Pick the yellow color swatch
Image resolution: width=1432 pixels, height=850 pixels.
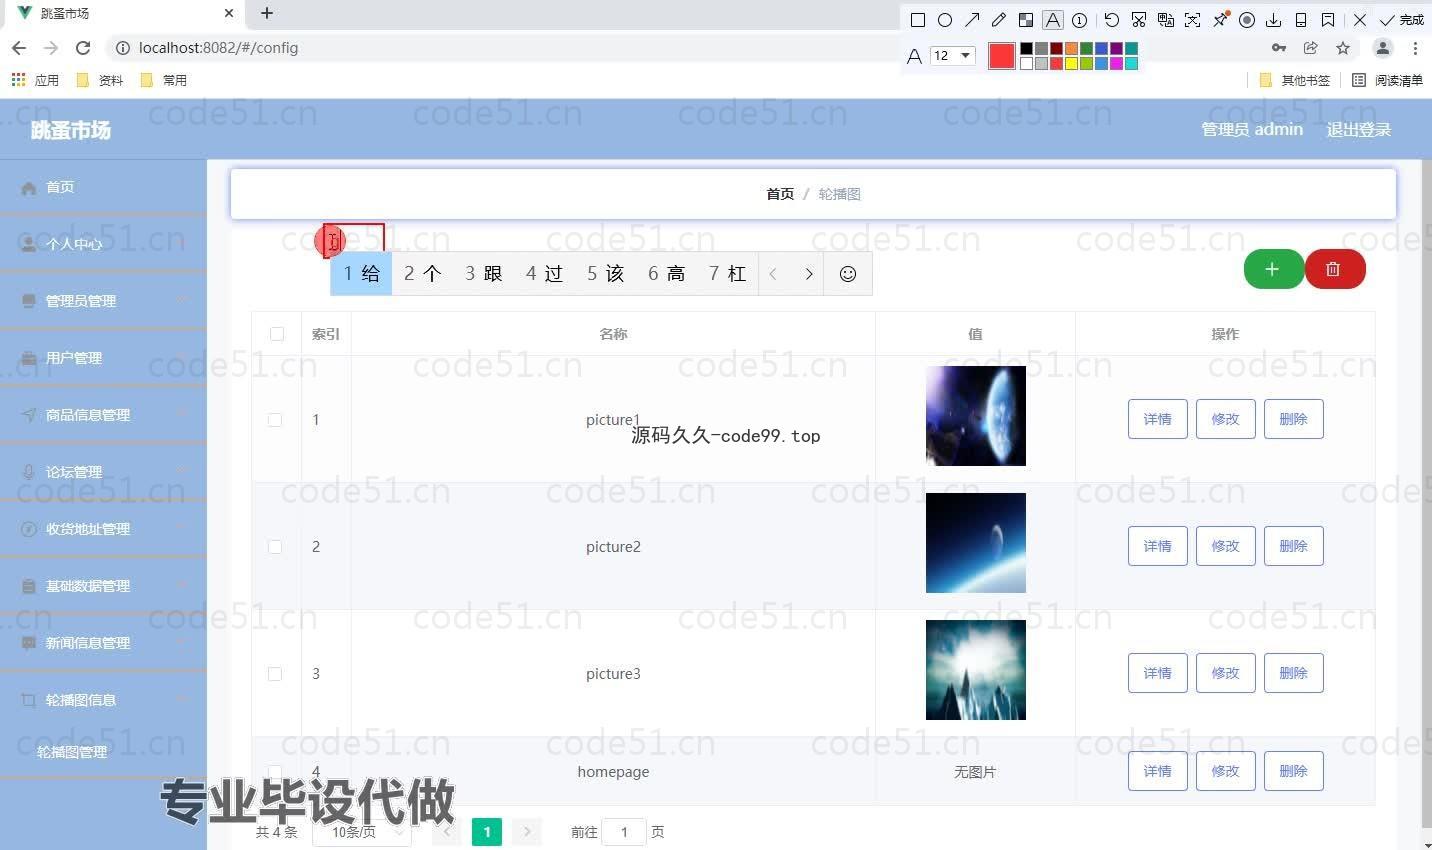point(1071,64)
